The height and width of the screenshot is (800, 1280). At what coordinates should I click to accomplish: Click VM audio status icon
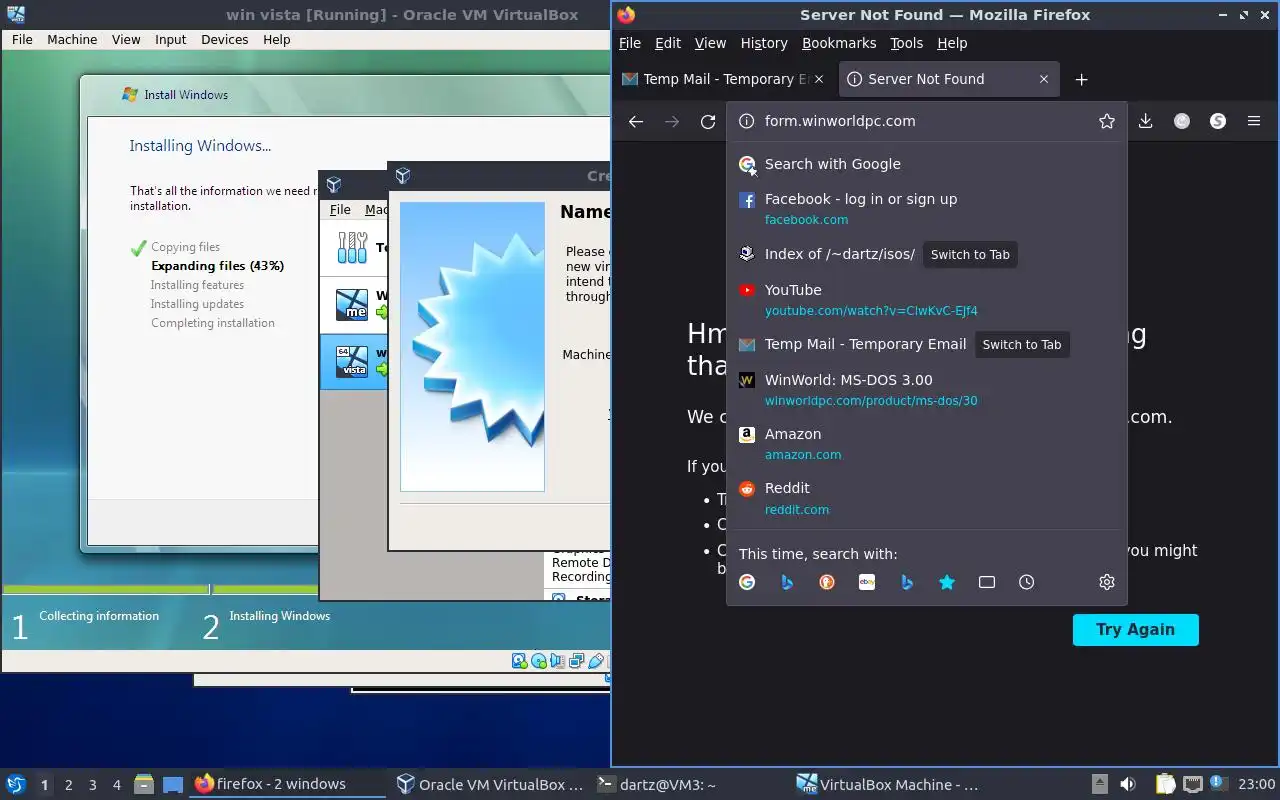[x=558, y=661]
